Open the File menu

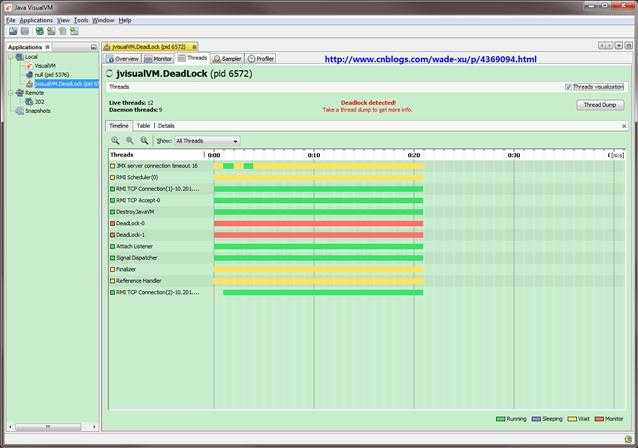(11, 20)
